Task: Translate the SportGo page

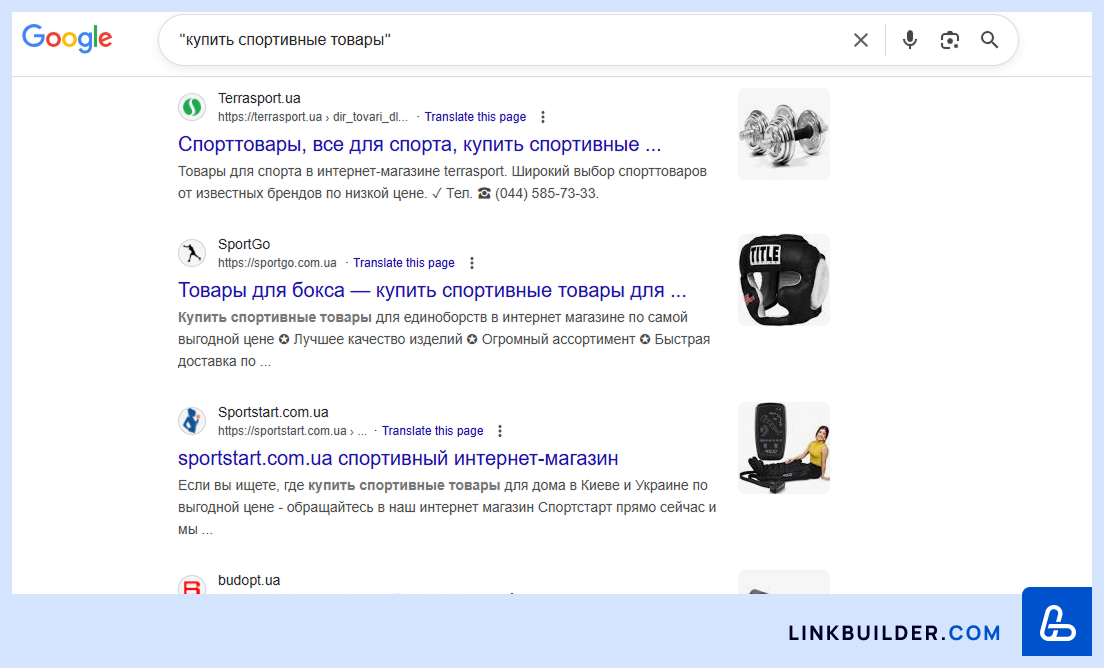Action: (x=403, y=263)
